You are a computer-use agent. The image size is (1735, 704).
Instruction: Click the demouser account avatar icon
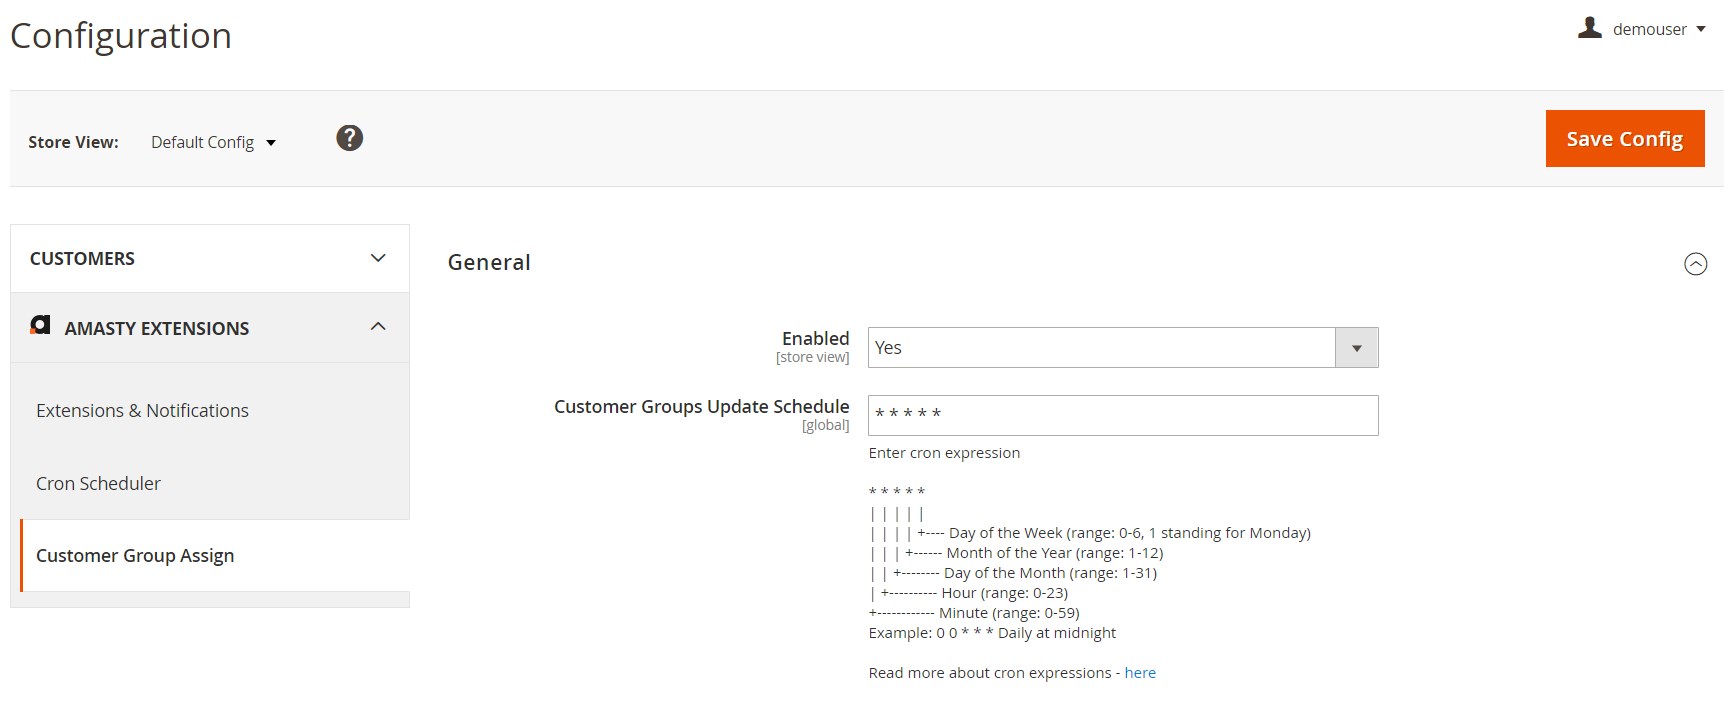(x=1589, y=28)
